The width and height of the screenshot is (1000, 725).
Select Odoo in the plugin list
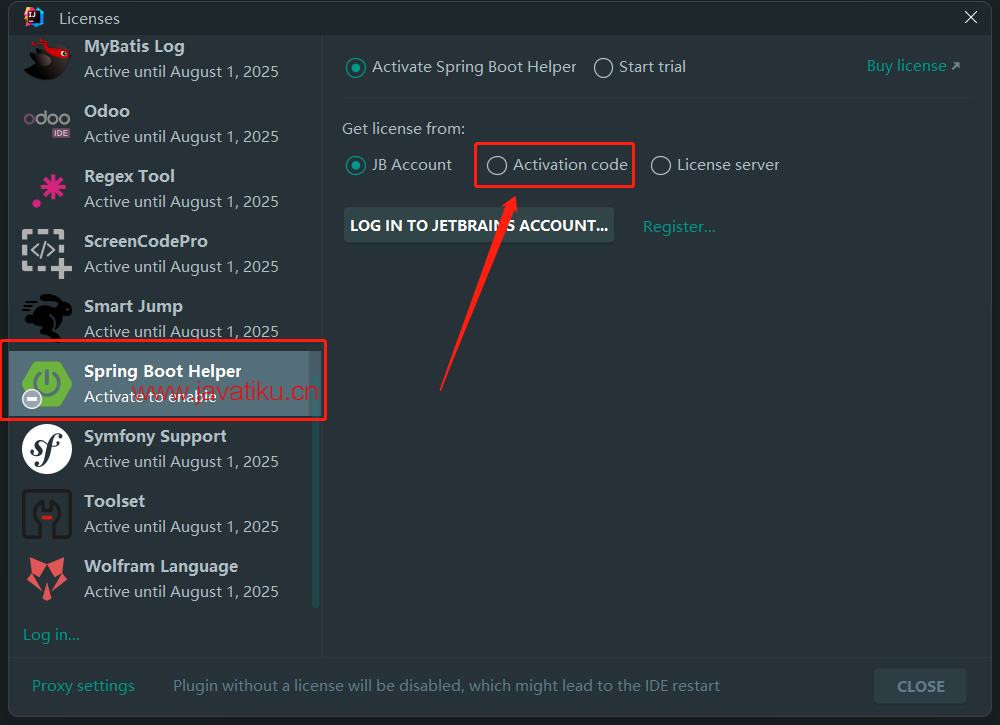click(159, 124)
